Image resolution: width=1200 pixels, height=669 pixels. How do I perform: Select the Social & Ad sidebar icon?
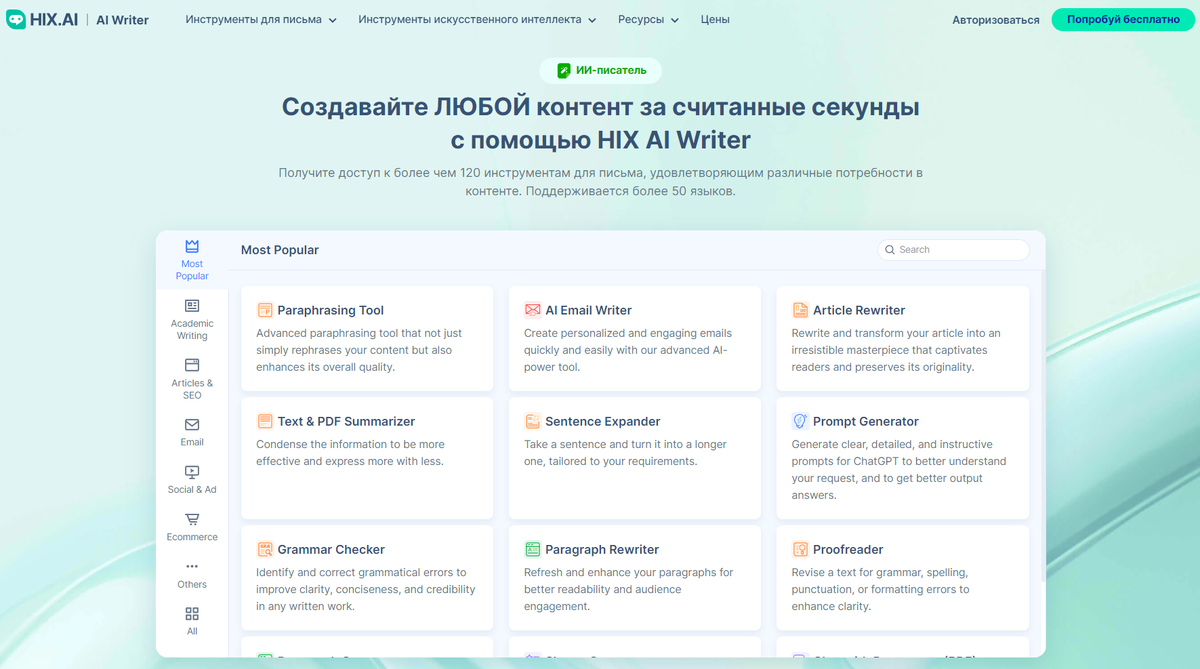click(192, 472)
